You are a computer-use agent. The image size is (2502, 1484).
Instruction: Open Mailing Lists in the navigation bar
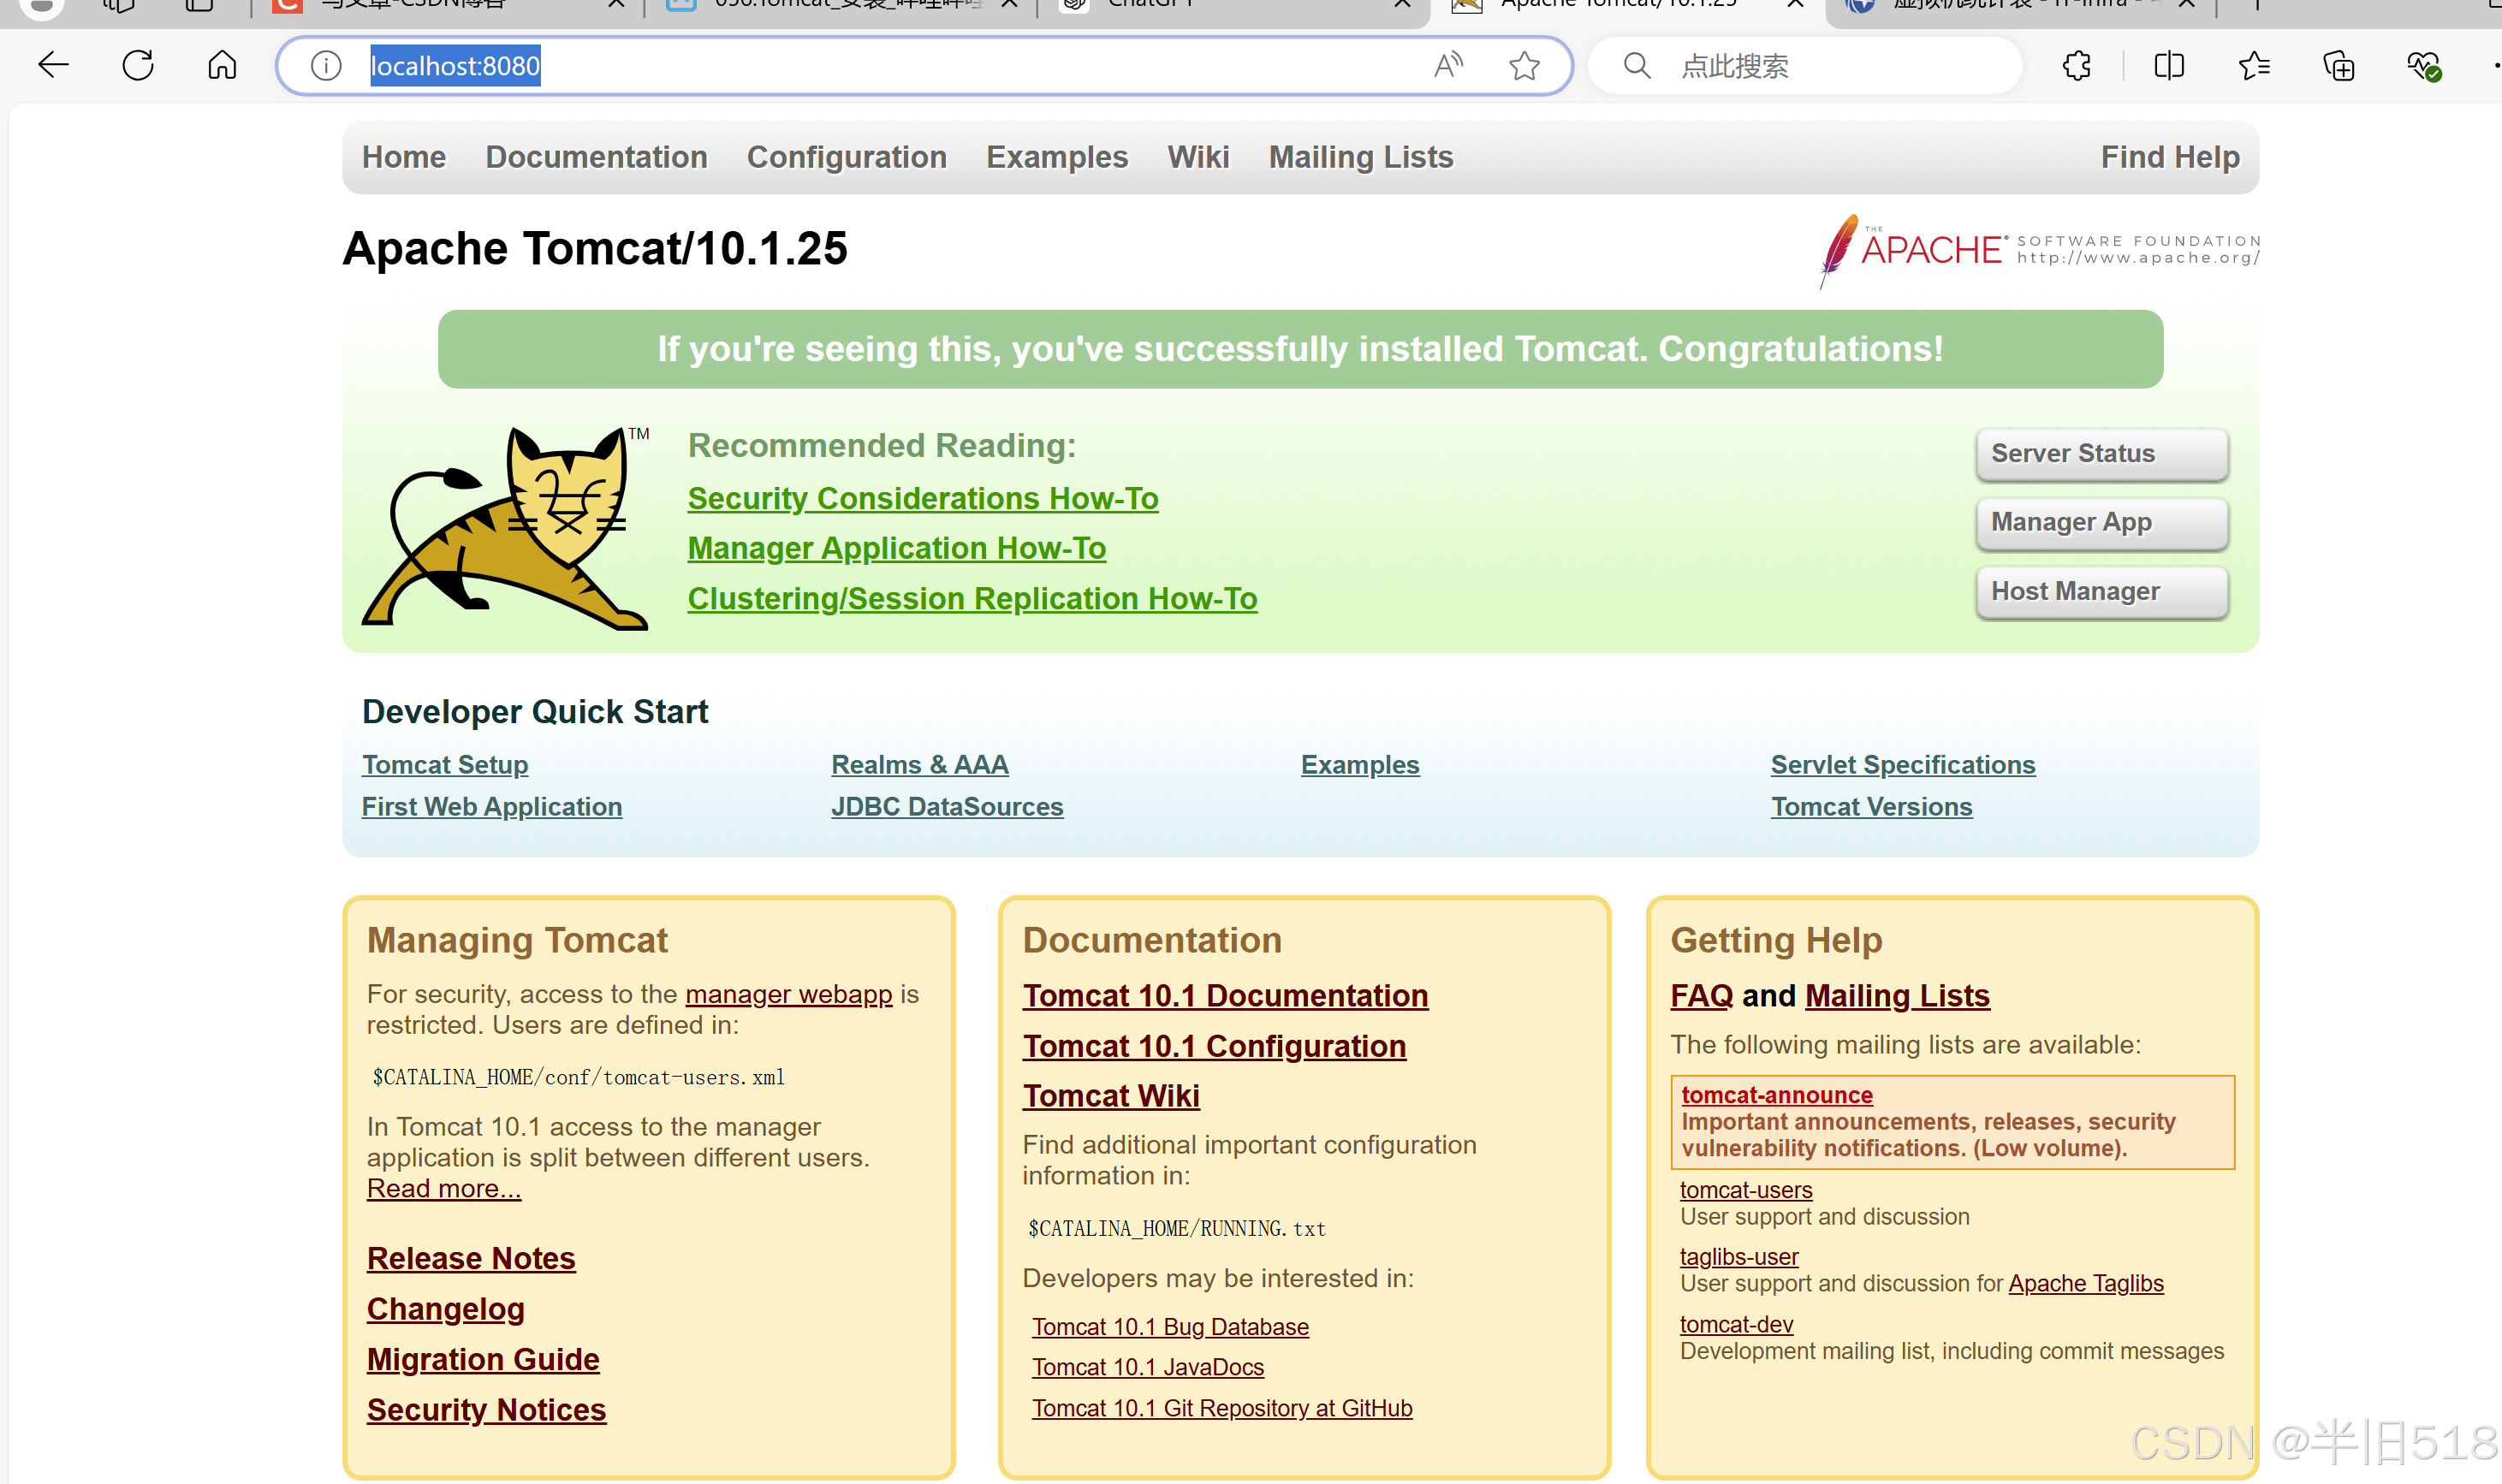(x=1361, y=157)
